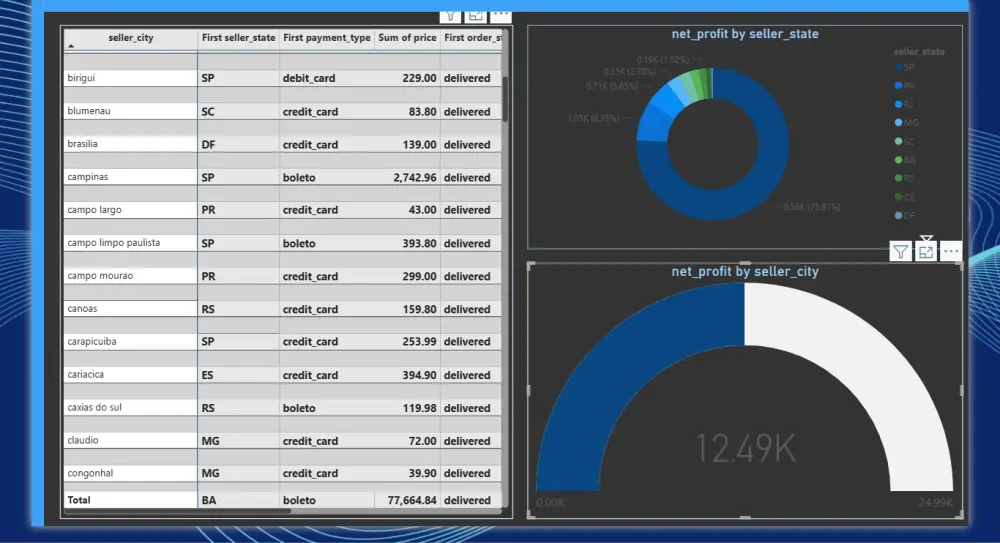The height and width of the screenshot is (543, 1000).
Task: Click credit_card in the claudio row
Action: point(311,441)
